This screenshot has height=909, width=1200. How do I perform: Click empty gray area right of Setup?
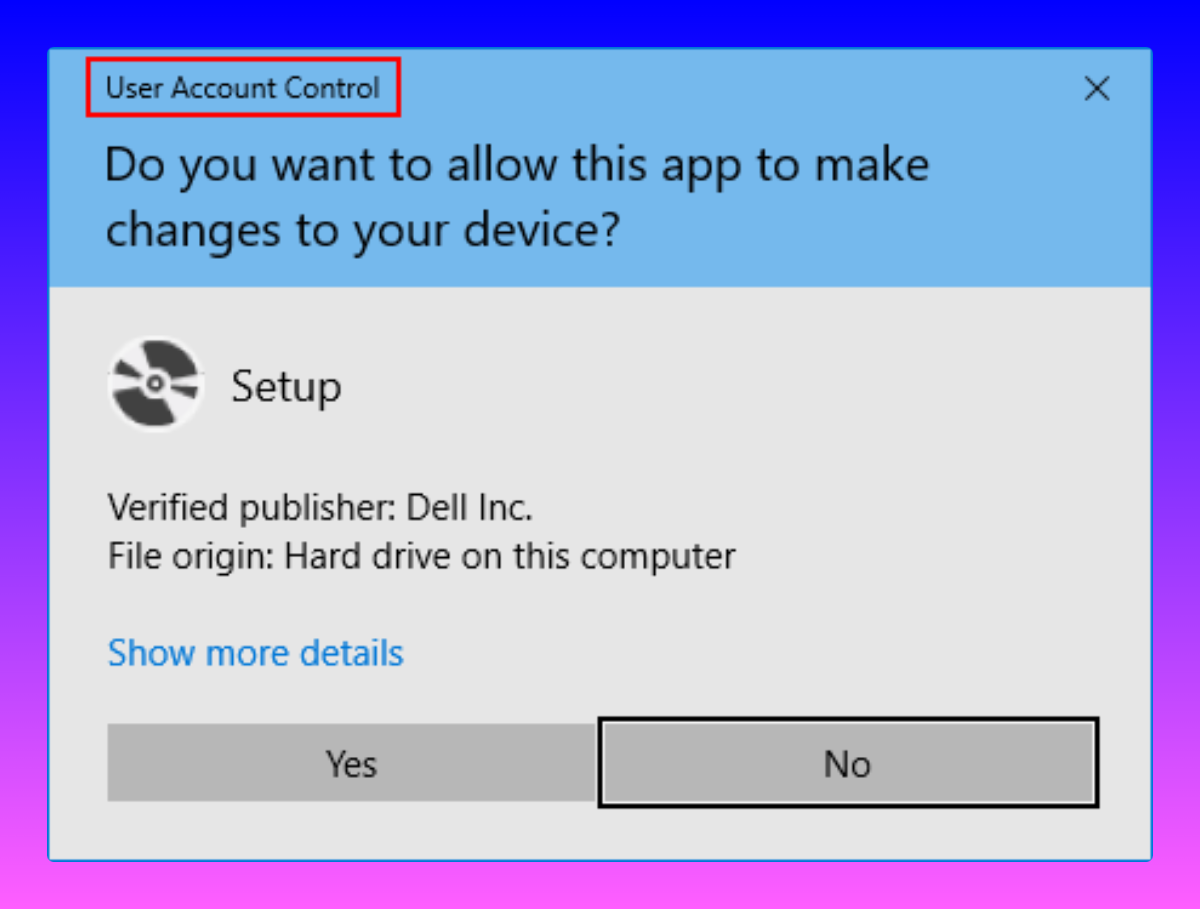pyautogui.click(x=750, y=386)
